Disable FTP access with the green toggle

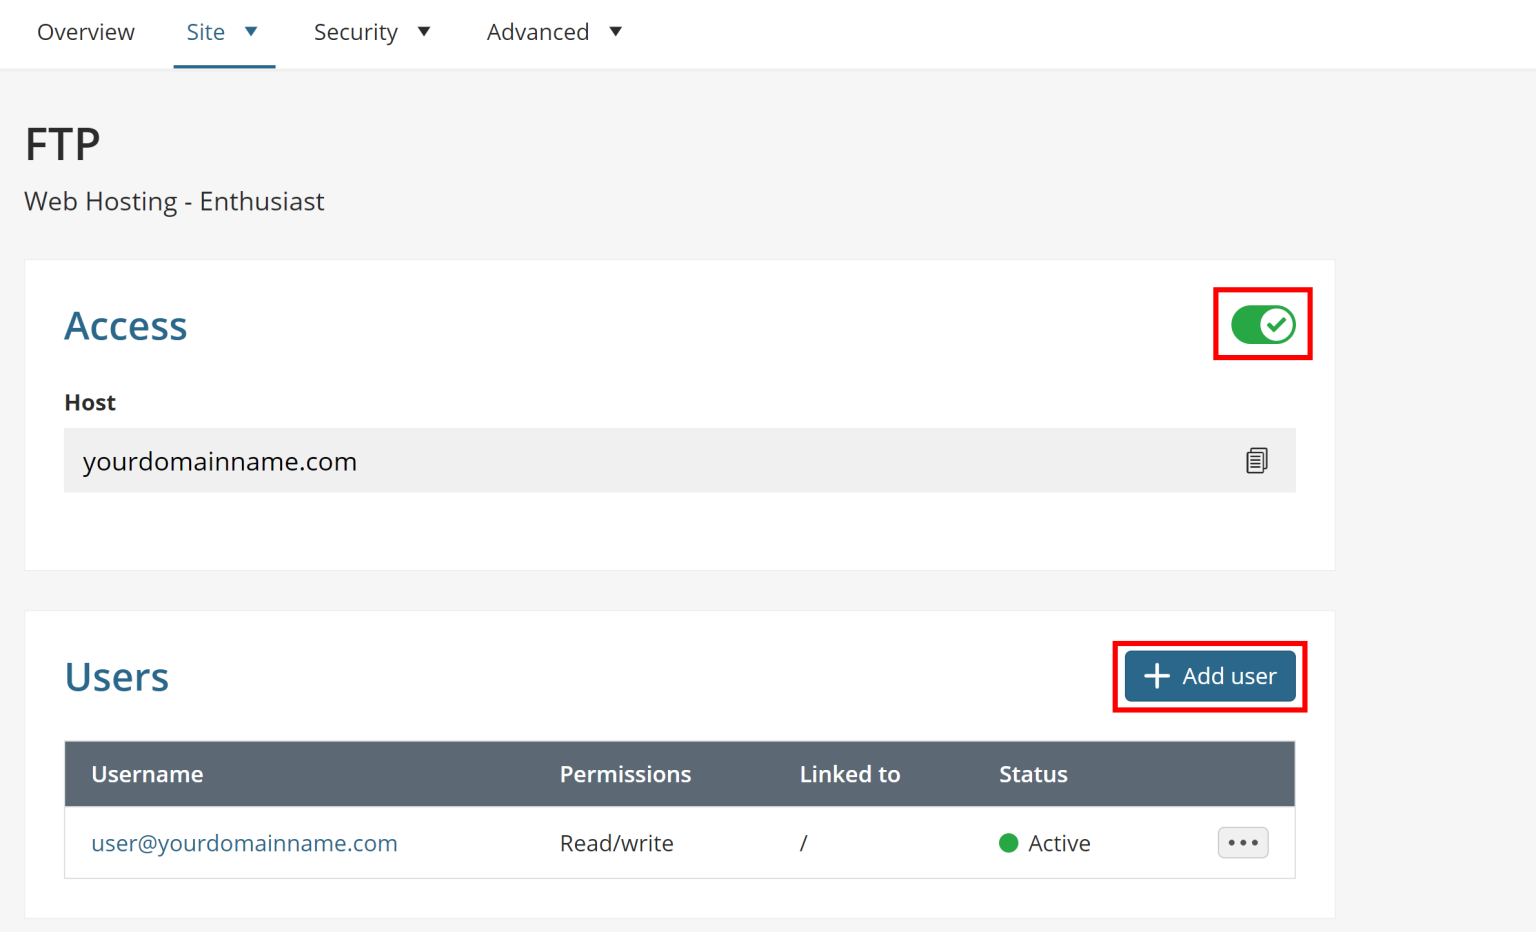(x=1262, y=323)
